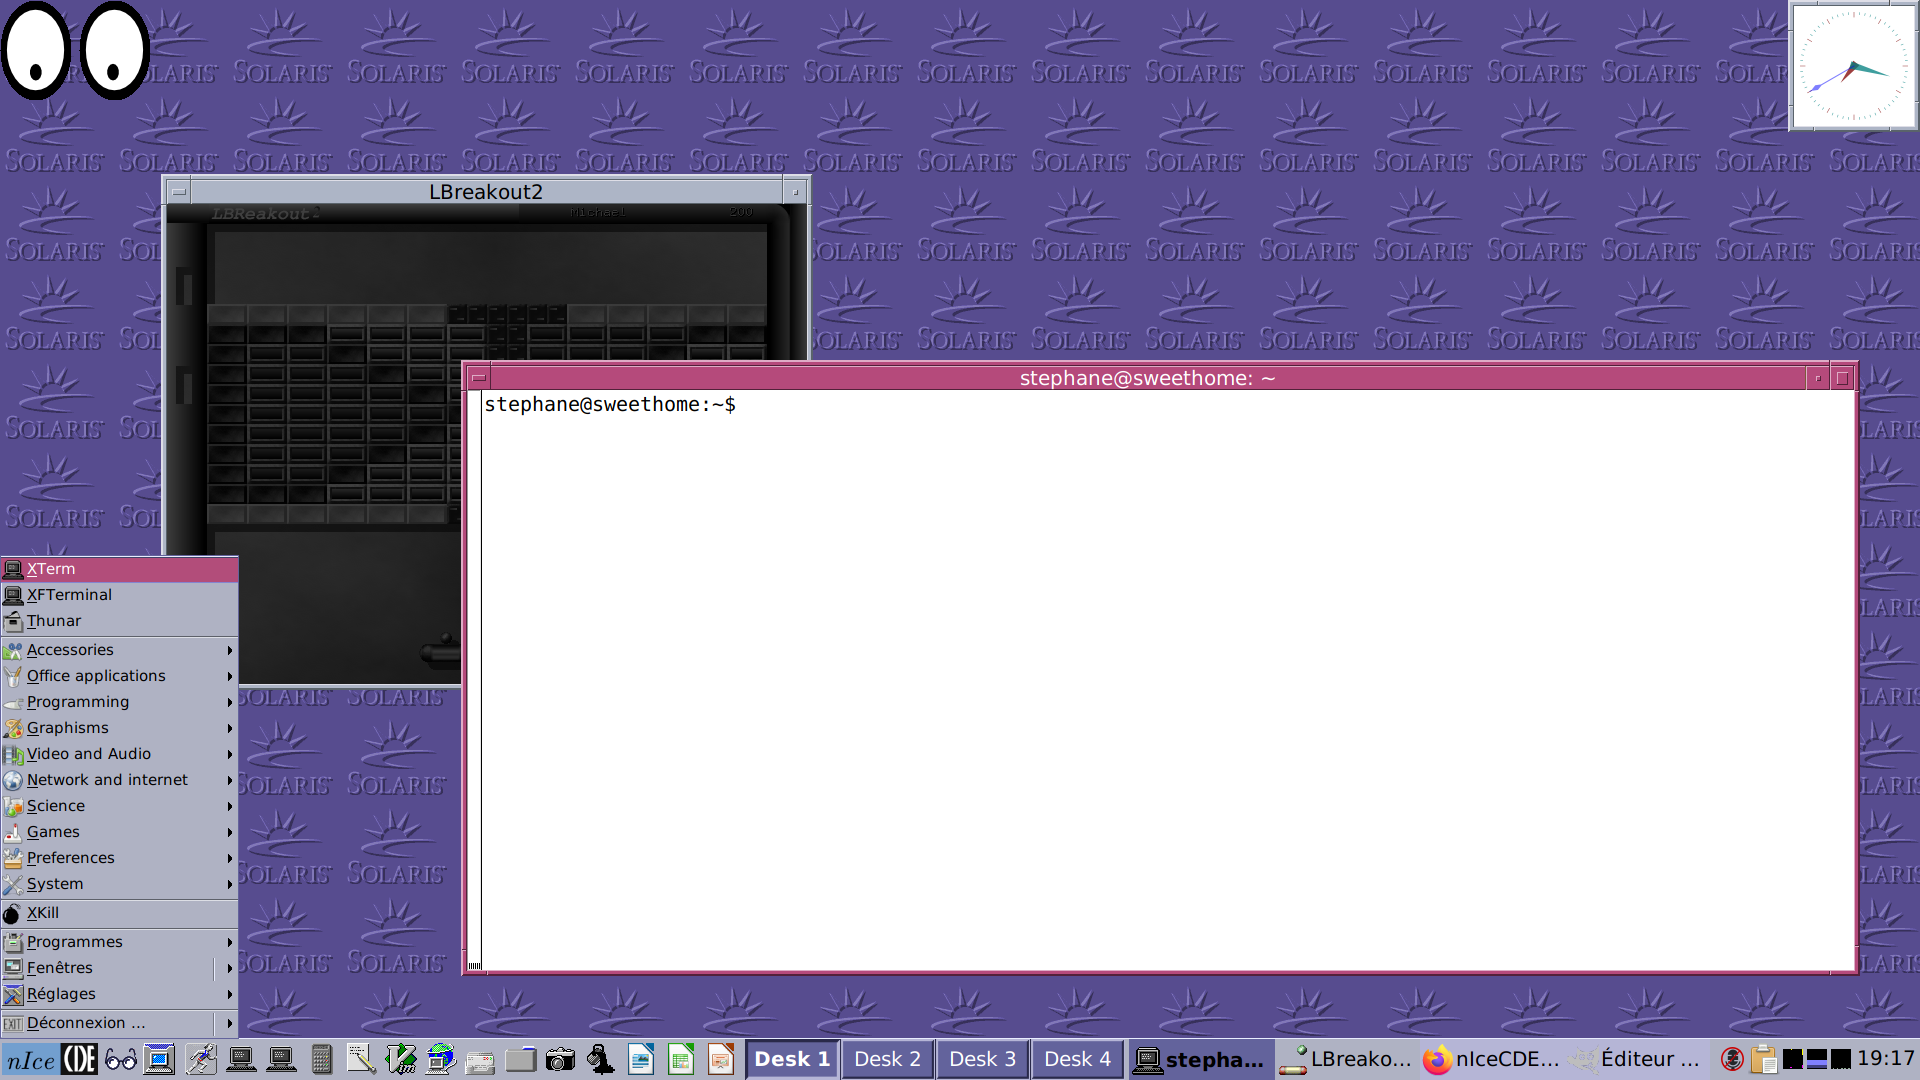
Task: Click the LBreakout2 title bar
Action: (x=486, y=191)
